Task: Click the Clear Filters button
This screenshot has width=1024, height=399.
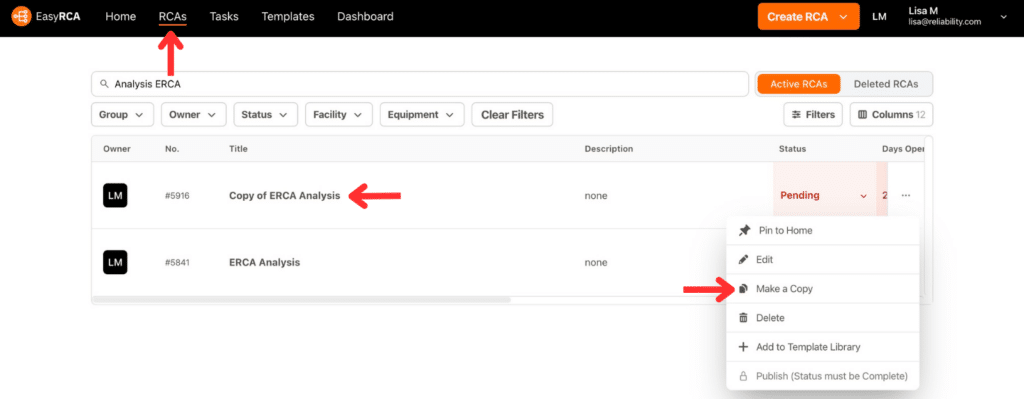Action: pos(512,114)
